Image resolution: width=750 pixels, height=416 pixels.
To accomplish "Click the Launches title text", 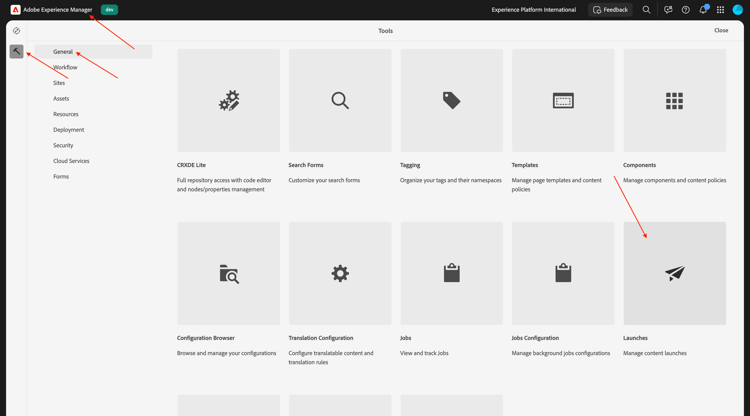I will coord(635,338).
